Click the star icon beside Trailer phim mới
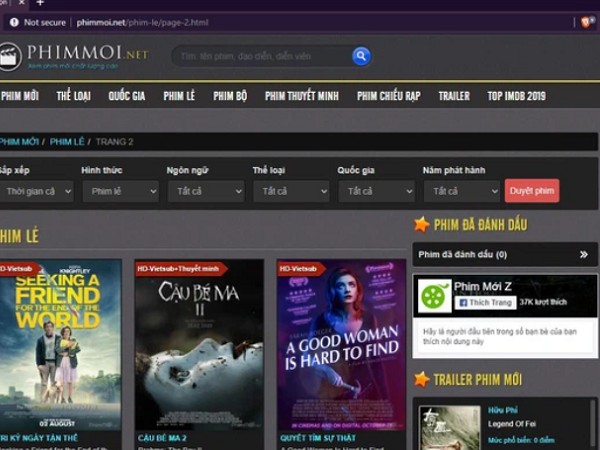600x450 pixels. [x=421, y=379]
